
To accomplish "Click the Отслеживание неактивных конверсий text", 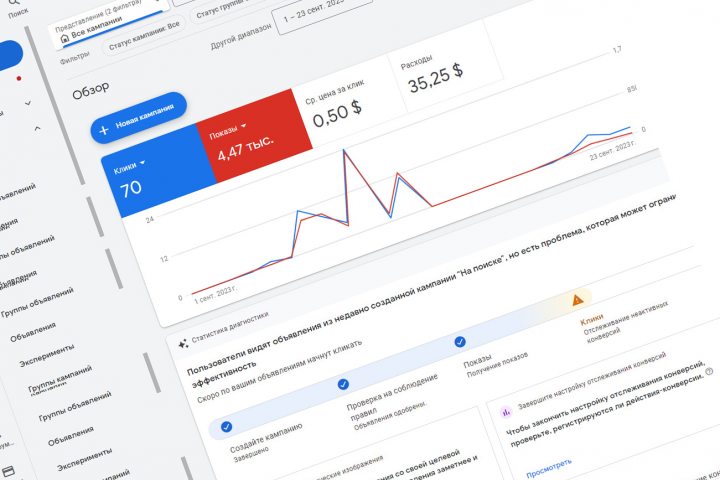I will (625, 322).
